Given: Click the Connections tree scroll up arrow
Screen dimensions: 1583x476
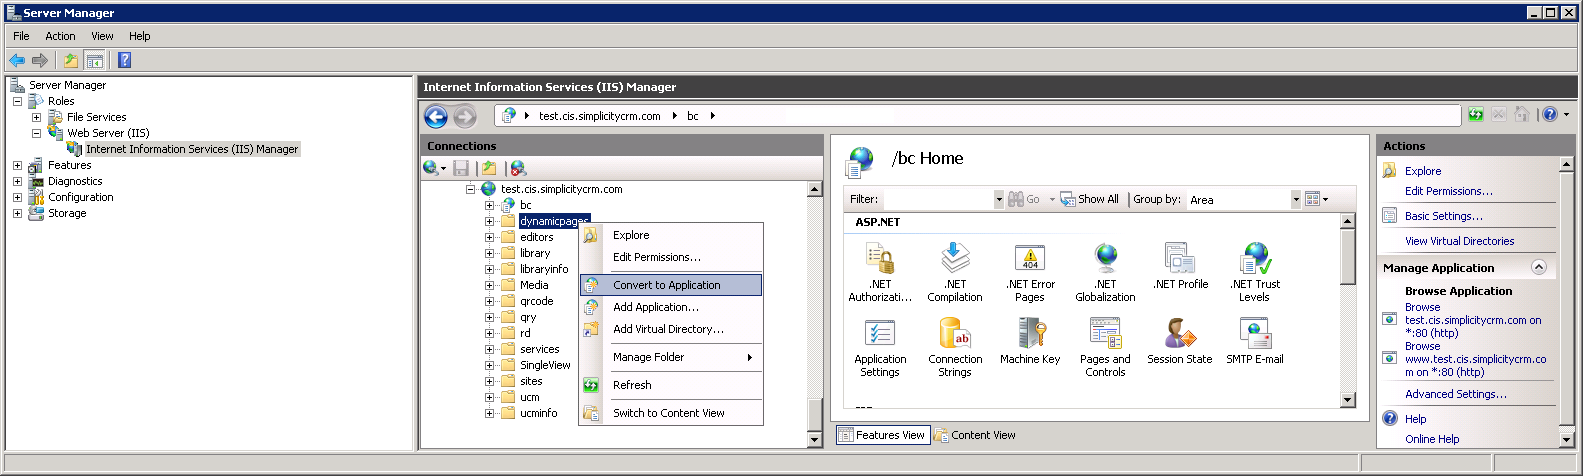Looking at the screenshot, I should [x=815, y=189].
